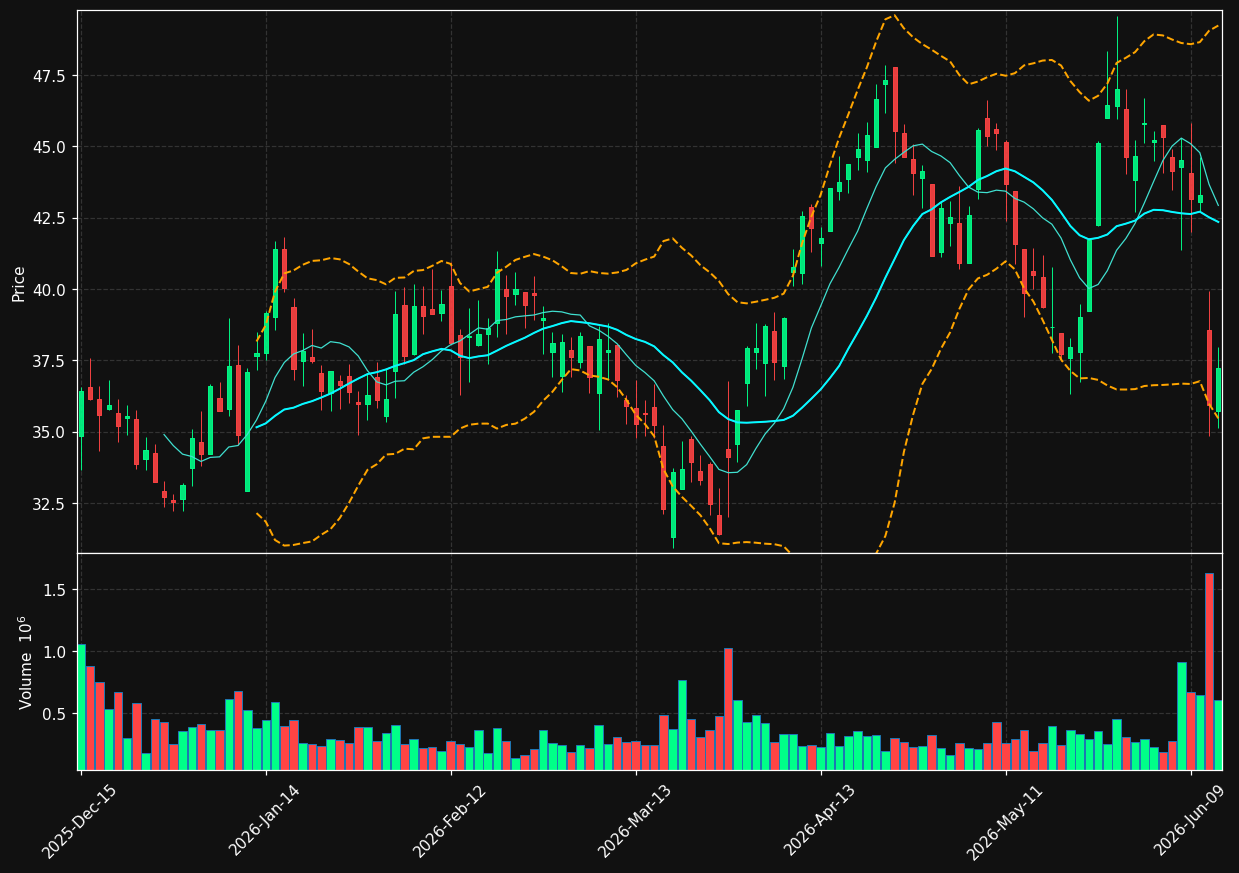
Task: Click the first green volume bar at Dec-15
Action: [81, 707]
